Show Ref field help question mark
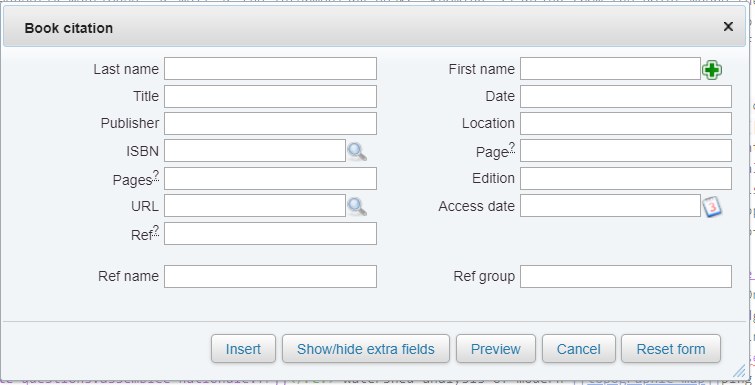This screenshot has width=755, height=385. point(156,230)
